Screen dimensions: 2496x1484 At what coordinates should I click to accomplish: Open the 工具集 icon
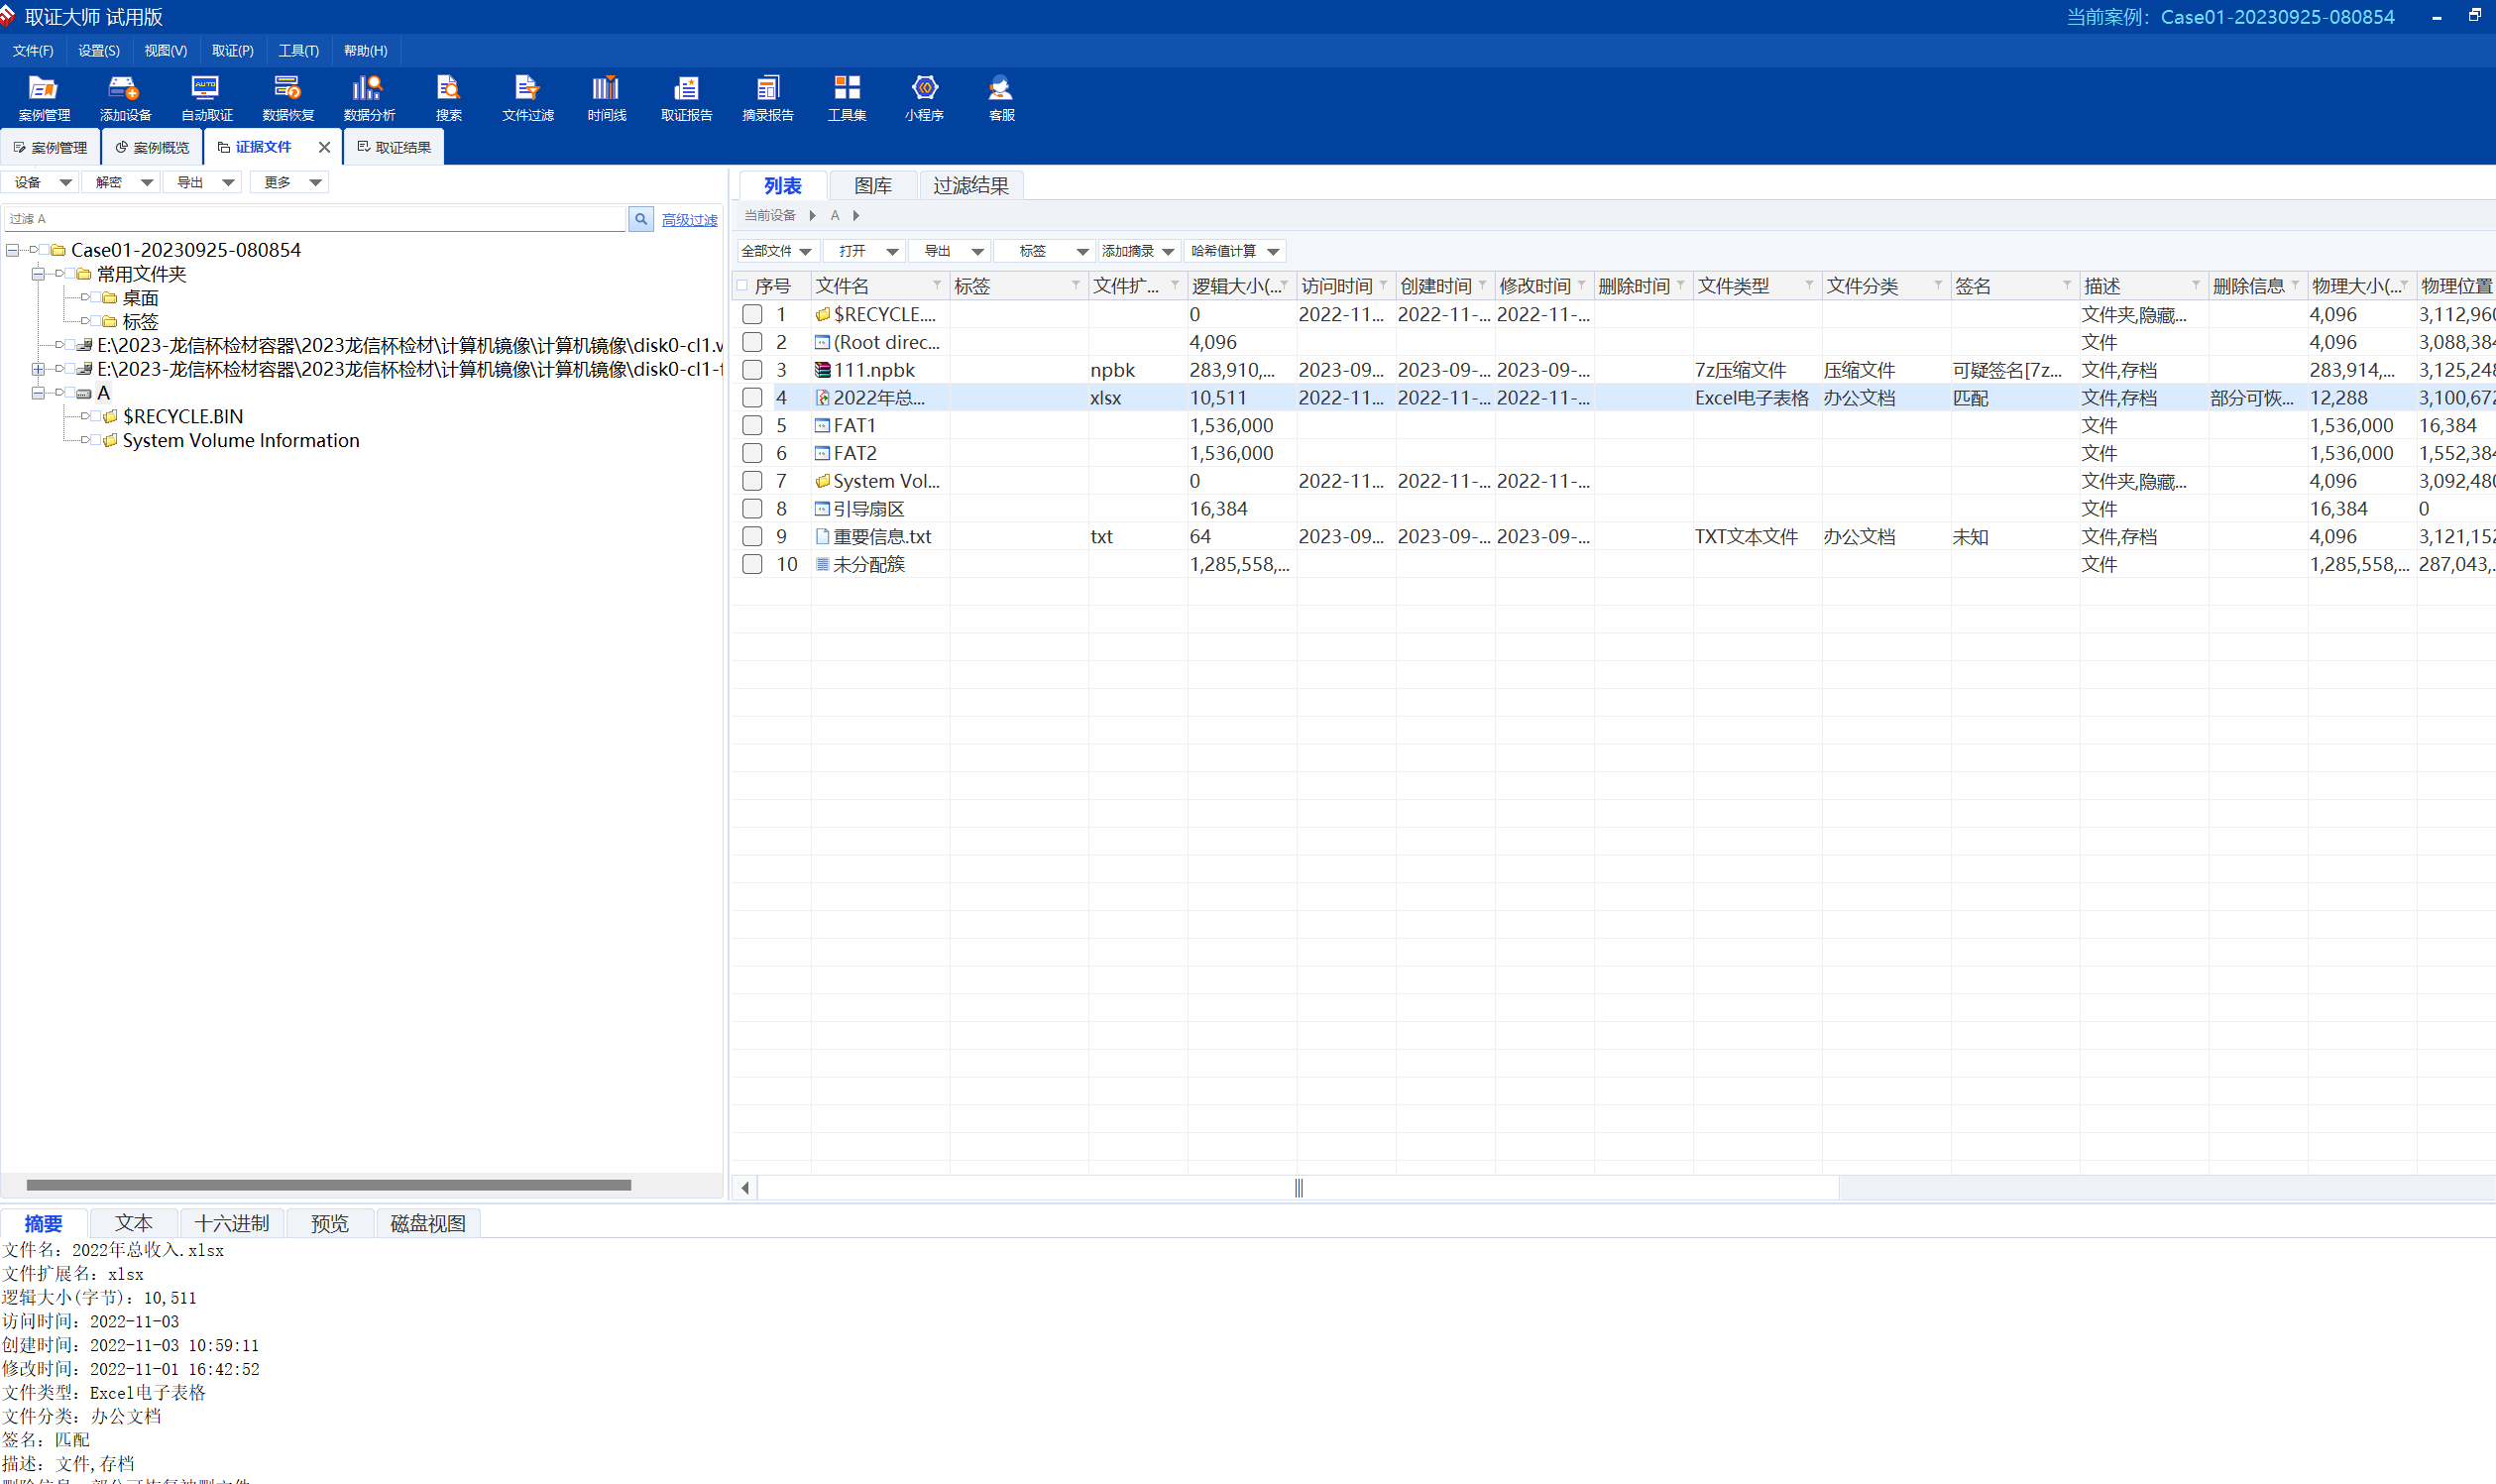846,98
